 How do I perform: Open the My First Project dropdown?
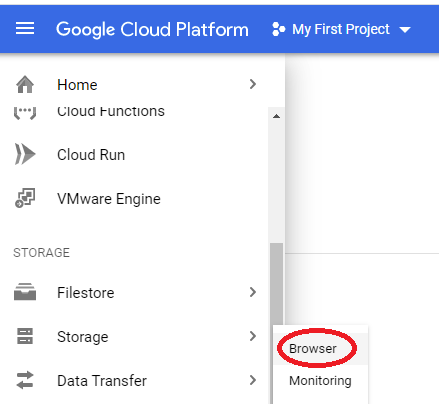tap(341, 29)
